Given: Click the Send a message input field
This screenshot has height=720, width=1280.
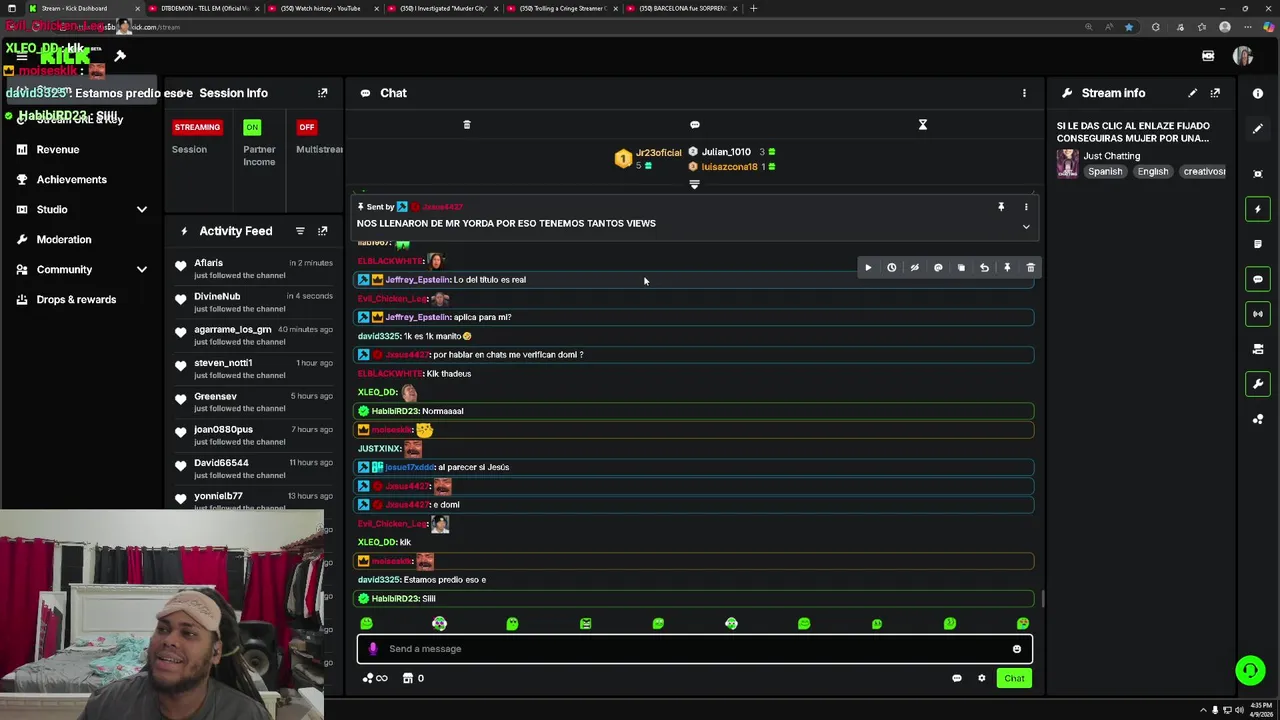Looking at the screenshot, I should pyautogui.click(x=694, y=649).
